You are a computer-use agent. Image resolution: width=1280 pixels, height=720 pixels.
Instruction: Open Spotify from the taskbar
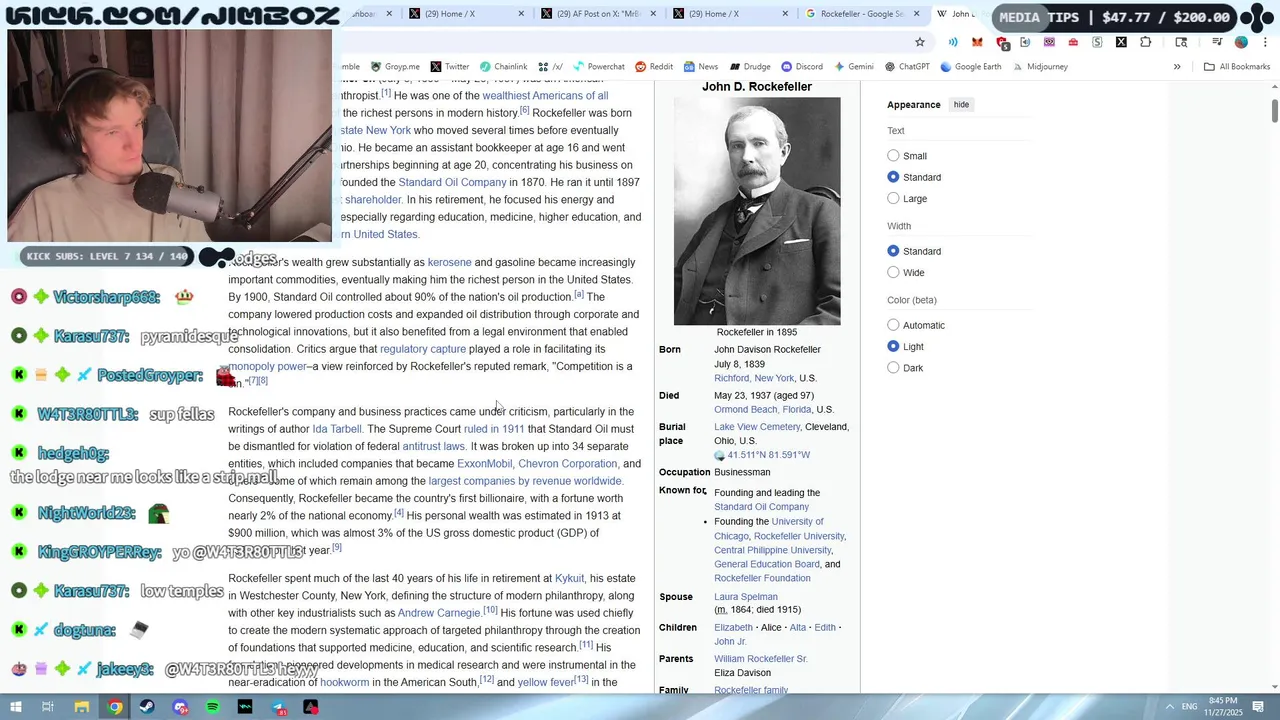tap(213, 707)
